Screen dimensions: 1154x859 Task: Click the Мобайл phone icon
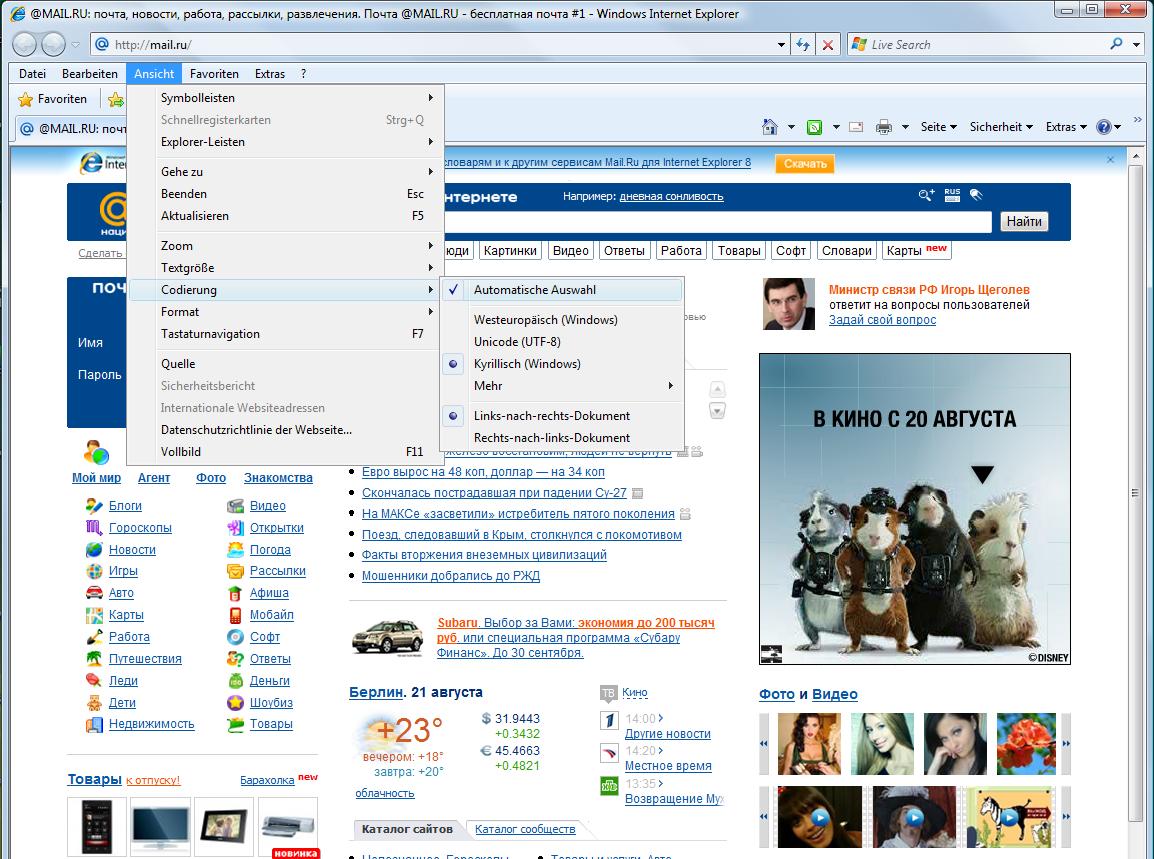coord(236,615)
